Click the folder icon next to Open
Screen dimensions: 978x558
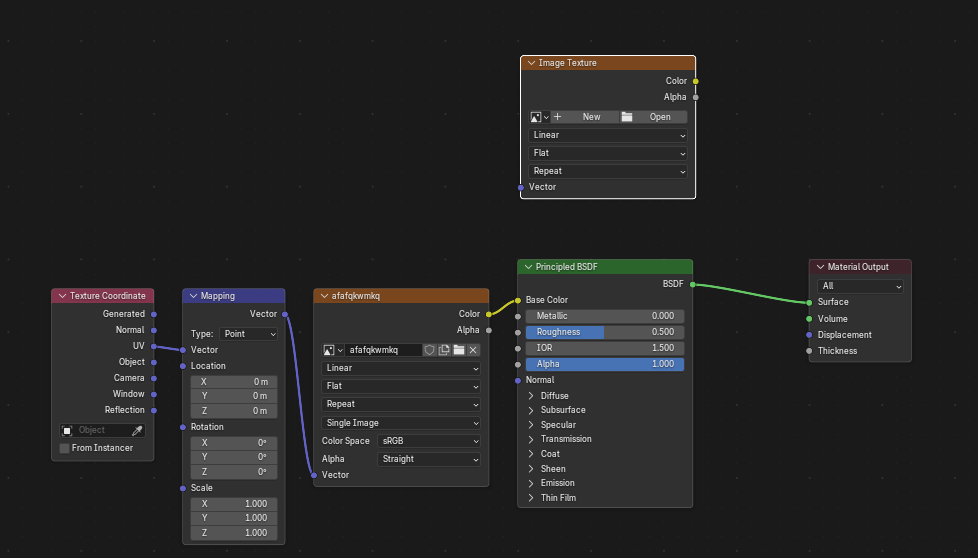tap(627, 117)
